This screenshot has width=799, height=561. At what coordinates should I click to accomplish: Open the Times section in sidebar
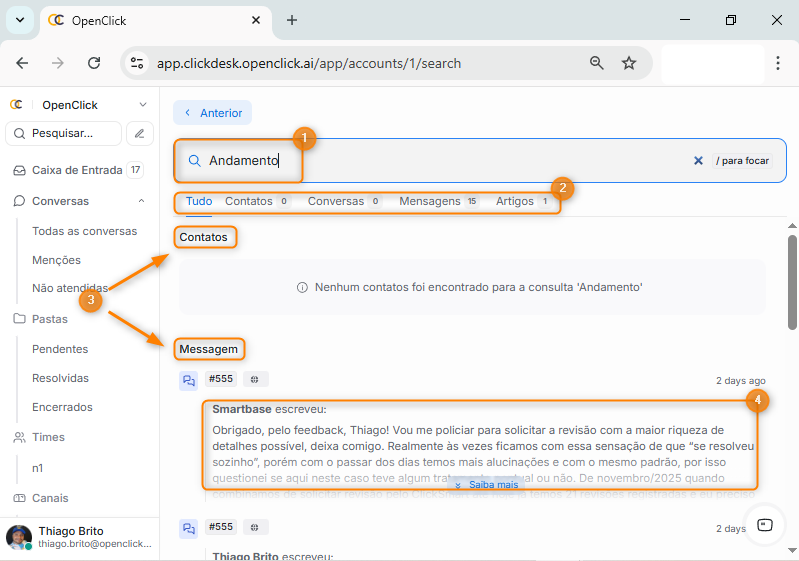pyautogui.click(x=48, y=437)
